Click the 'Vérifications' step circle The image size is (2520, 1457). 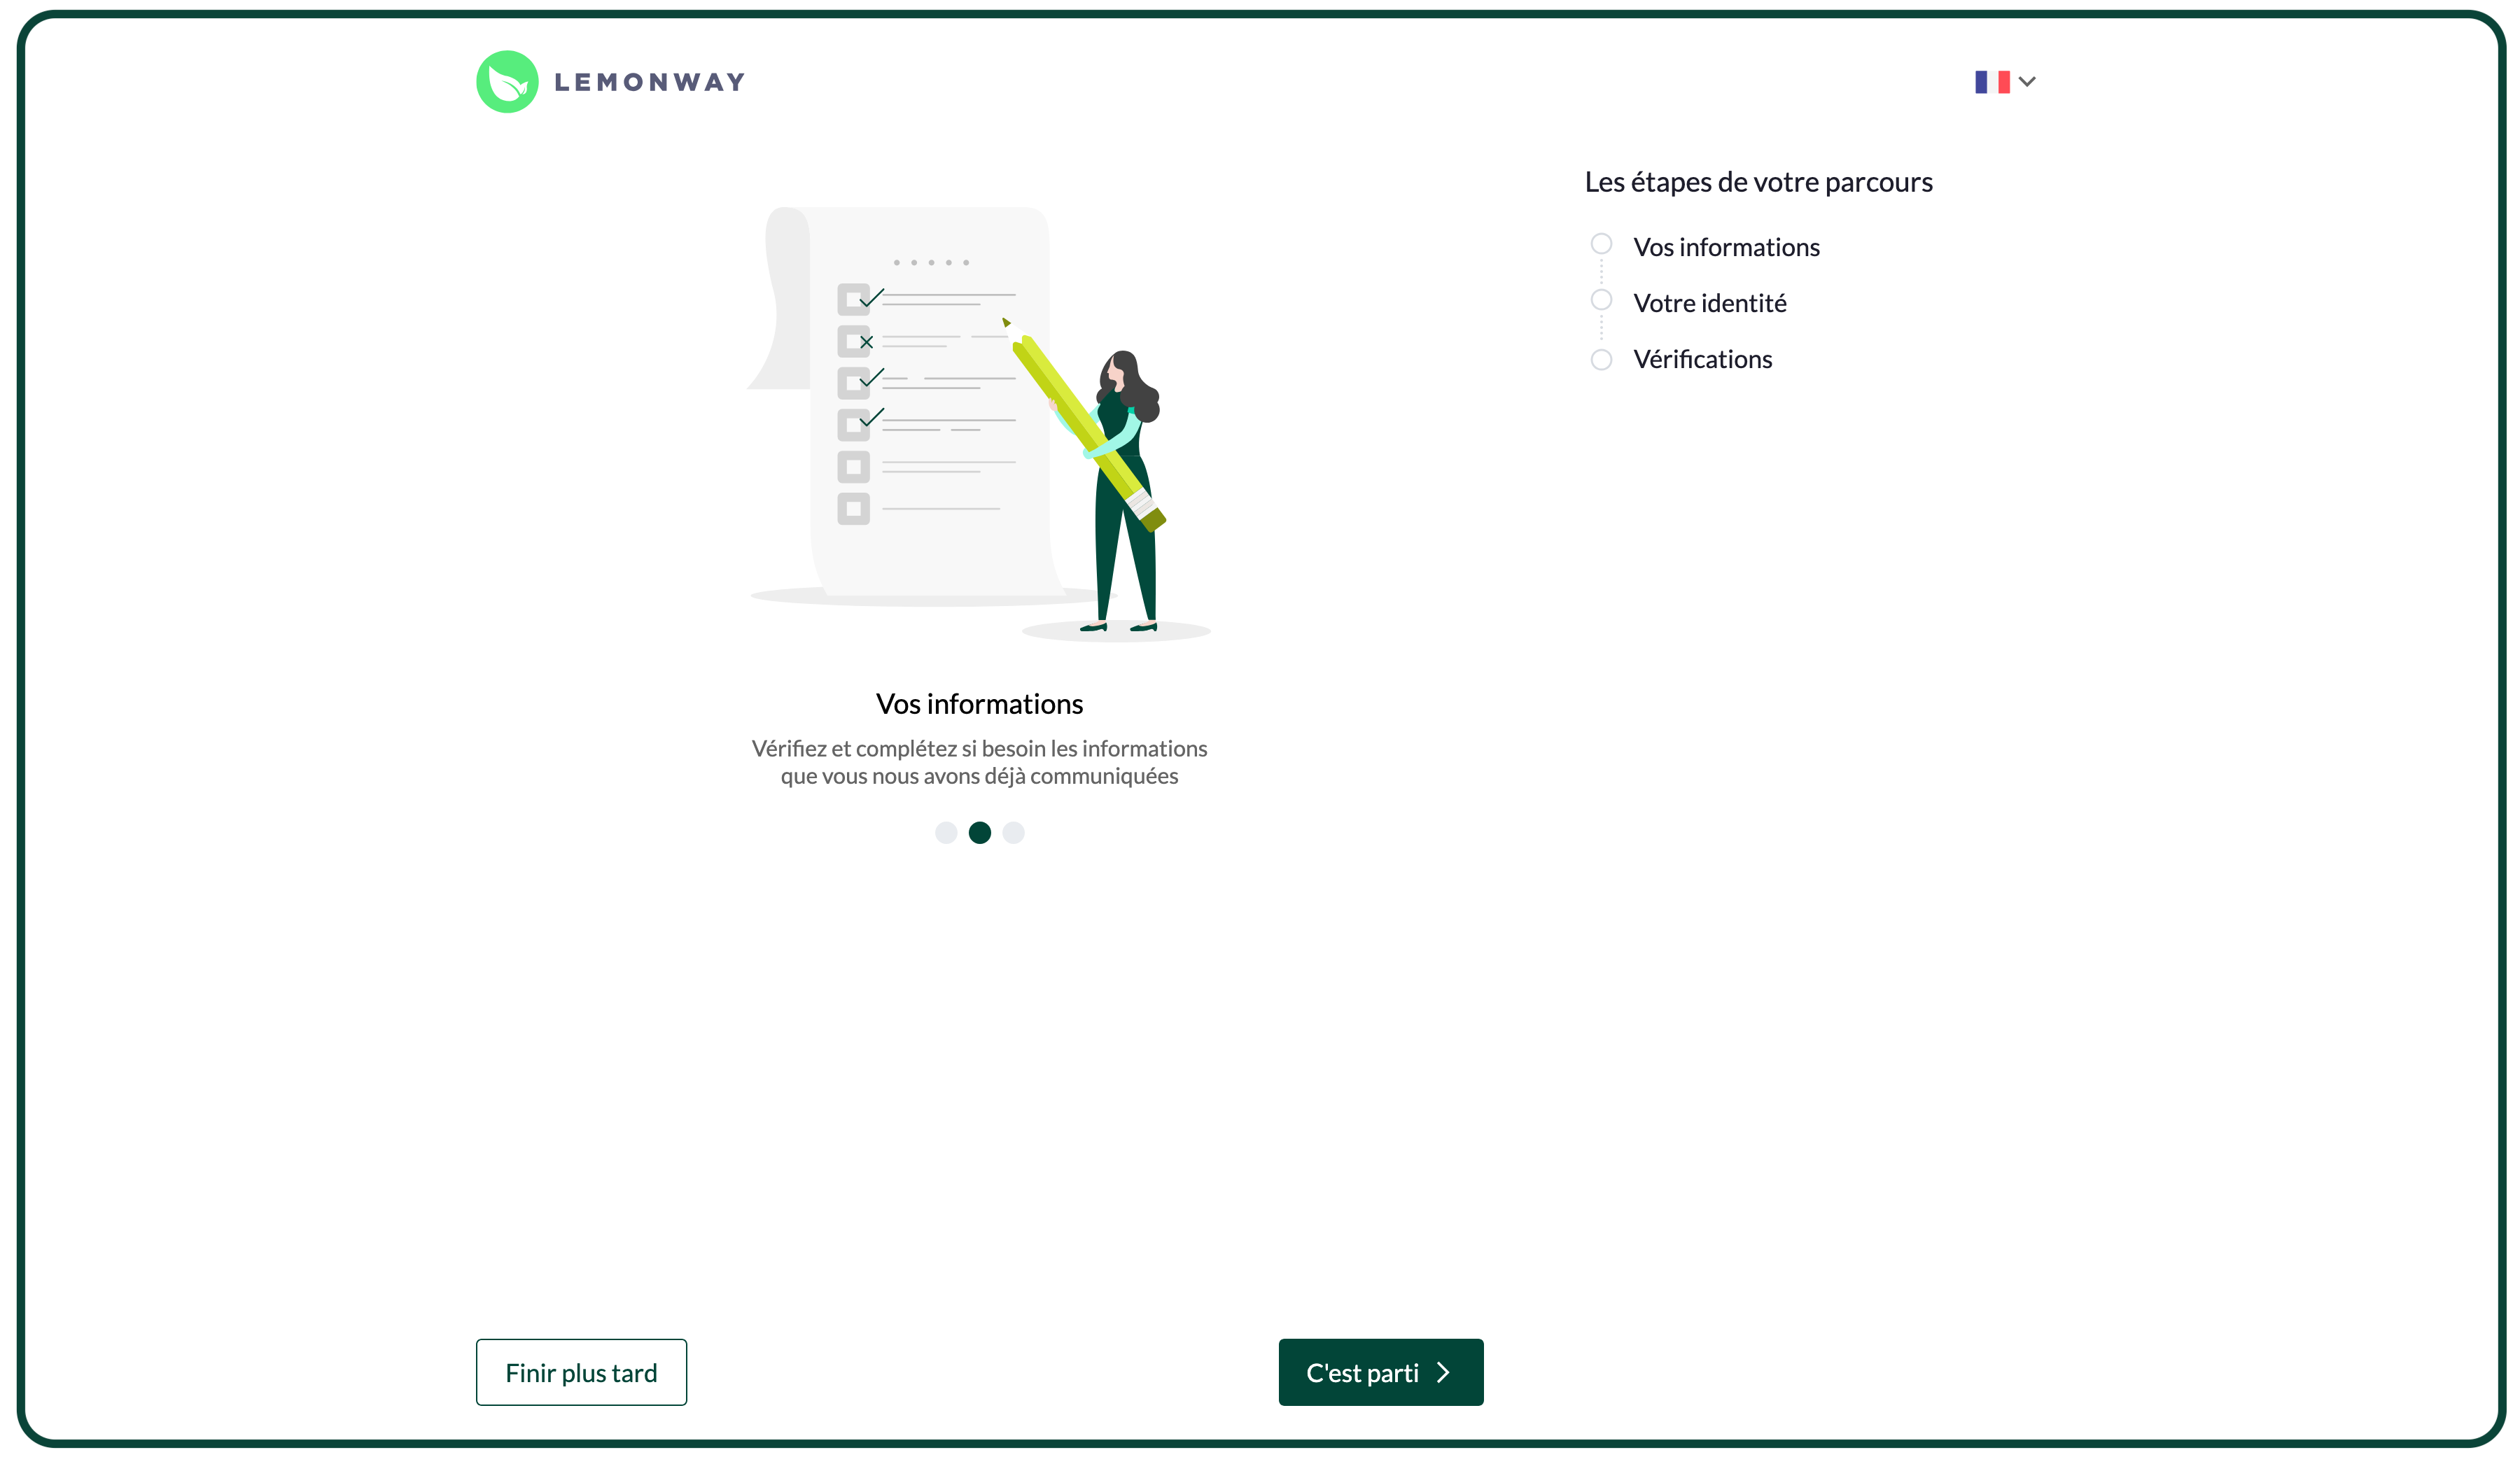pos(1601,359)
